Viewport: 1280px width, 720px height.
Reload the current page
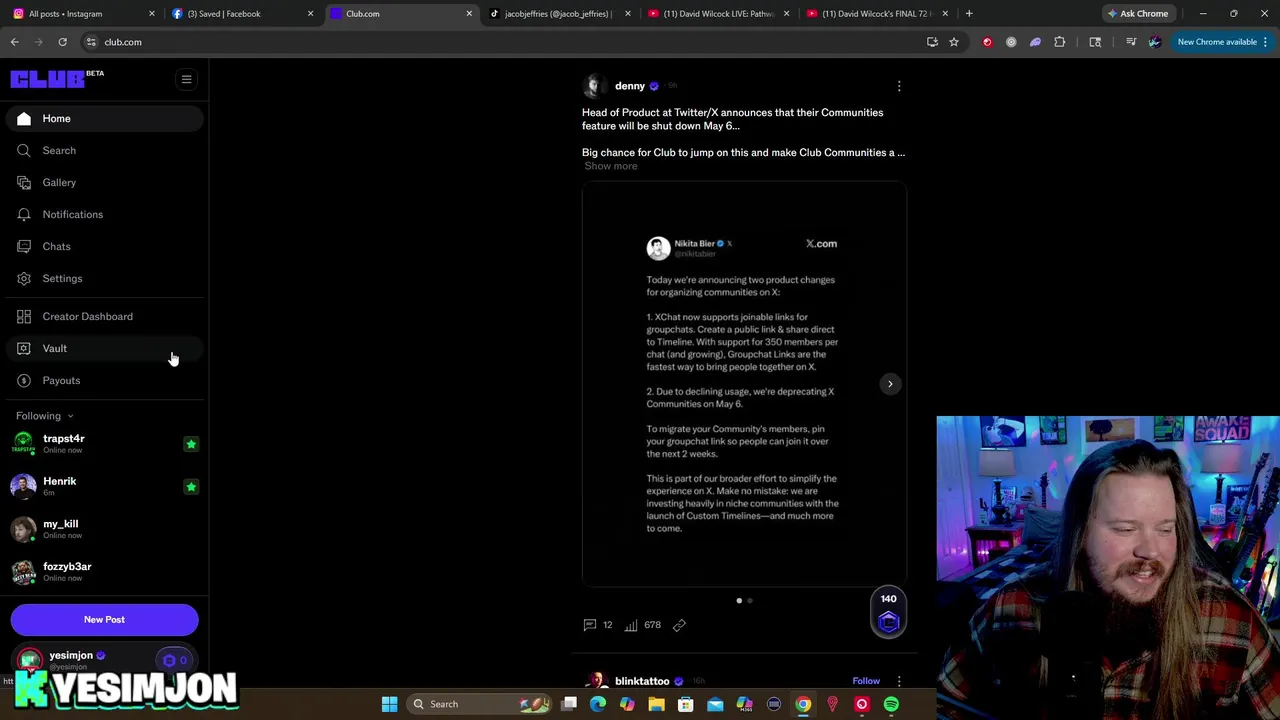[62, 42]
